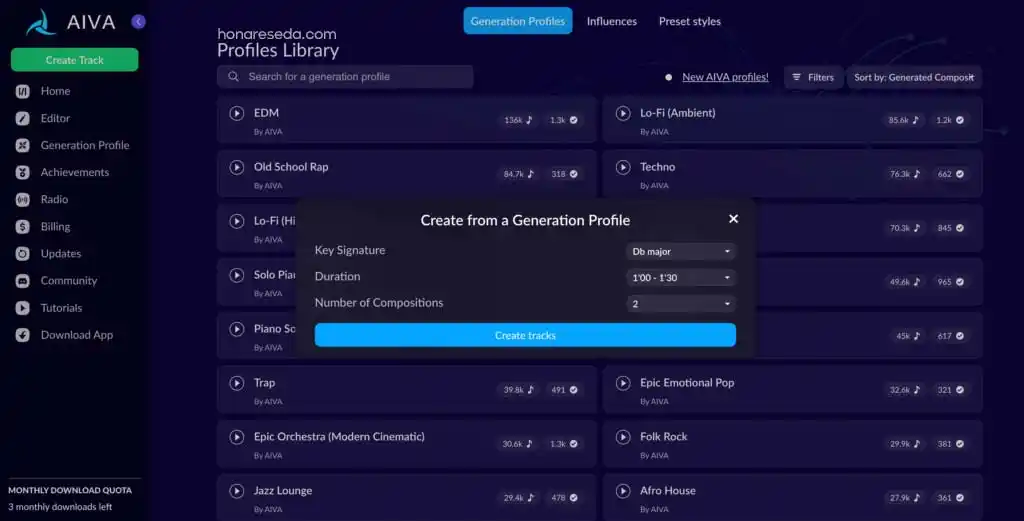The image size is (1024, 521).
Task: Open the Tutorials play icon
Action: click(x=23, y=308)
